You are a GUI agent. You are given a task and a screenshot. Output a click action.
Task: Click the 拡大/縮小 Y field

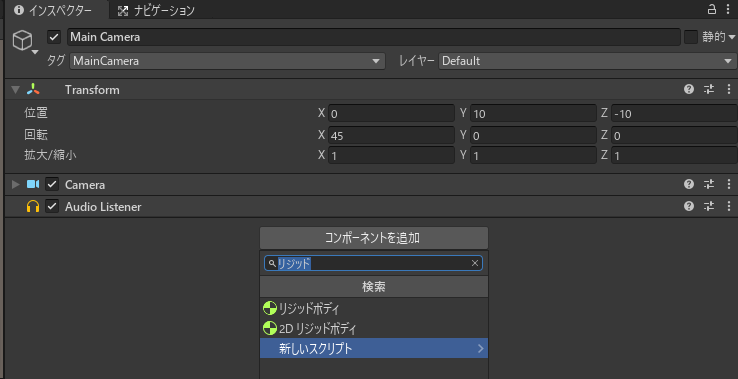pyautogui.click(x=533, y=155)
